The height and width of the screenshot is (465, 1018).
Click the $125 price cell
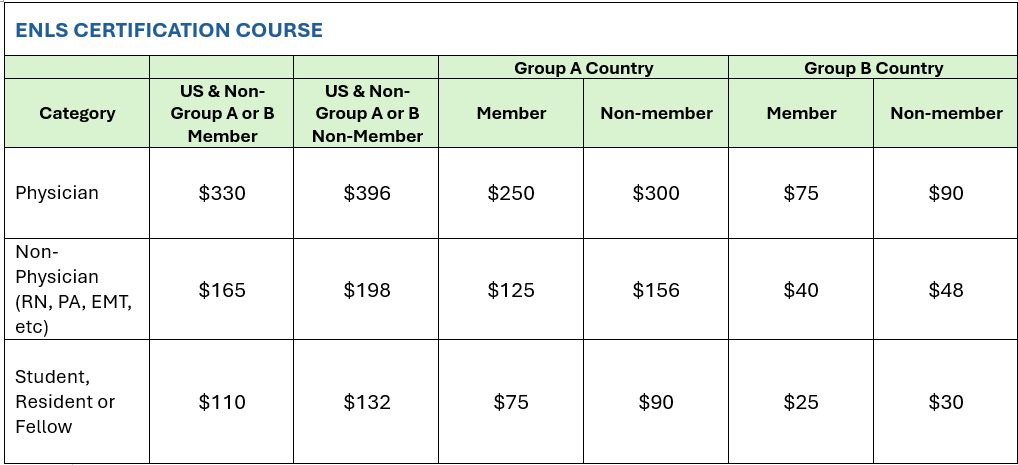(511, 290)
